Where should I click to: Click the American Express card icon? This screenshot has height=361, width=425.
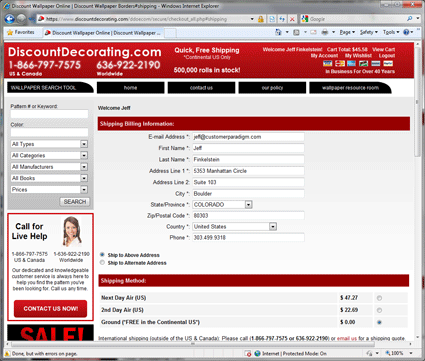coord(351,63)
